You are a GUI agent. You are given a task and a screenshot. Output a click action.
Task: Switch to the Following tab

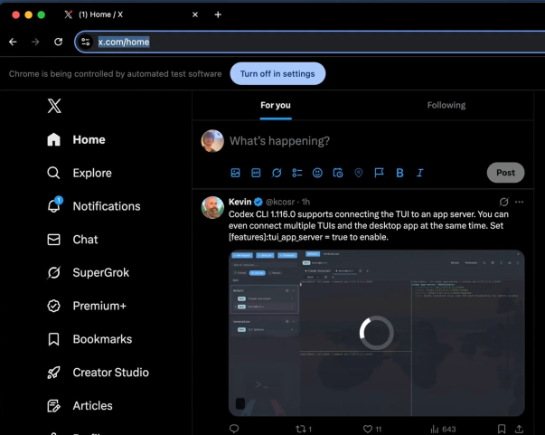pyautogui.click(x=446, y=105)
